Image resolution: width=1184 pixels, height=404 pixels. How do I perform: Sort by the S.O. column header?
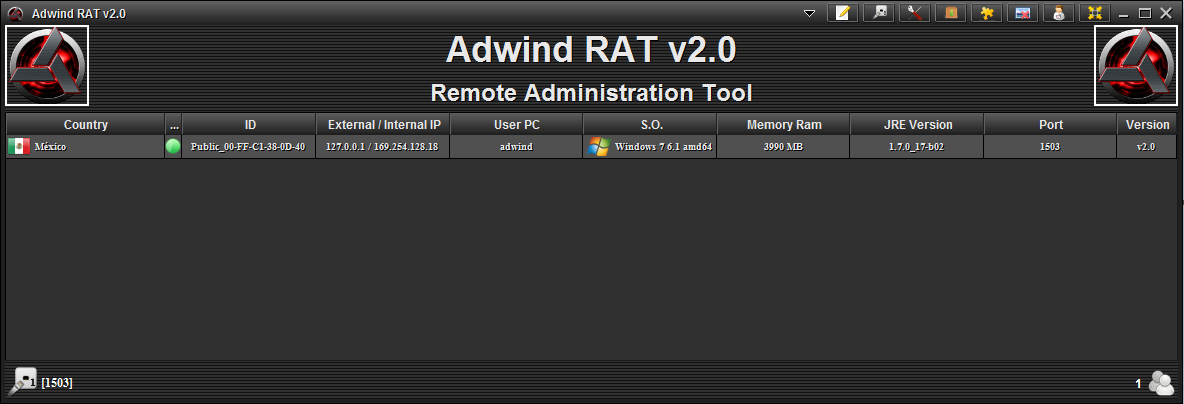coord(650,125)
